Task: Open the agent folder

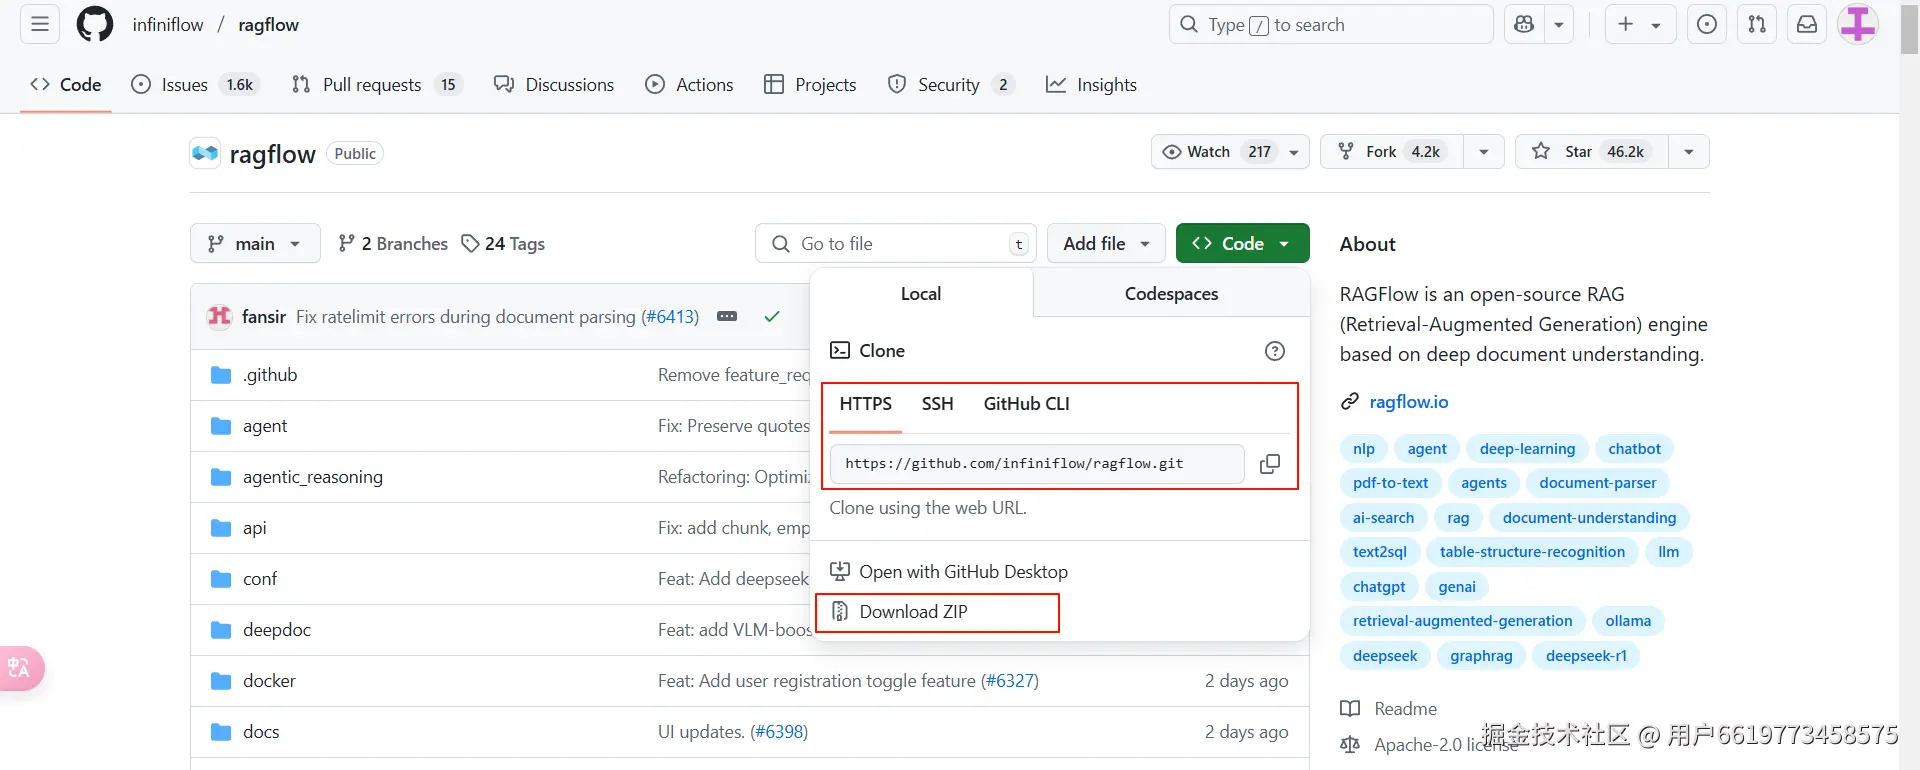Action: 265,426
